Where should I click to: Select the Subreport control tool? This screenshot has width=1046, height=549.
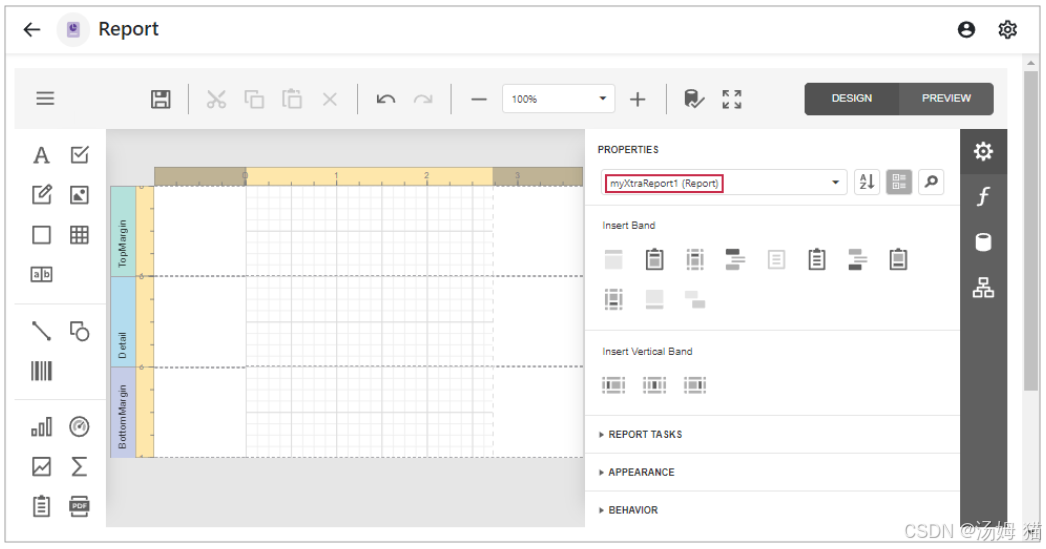41,506
